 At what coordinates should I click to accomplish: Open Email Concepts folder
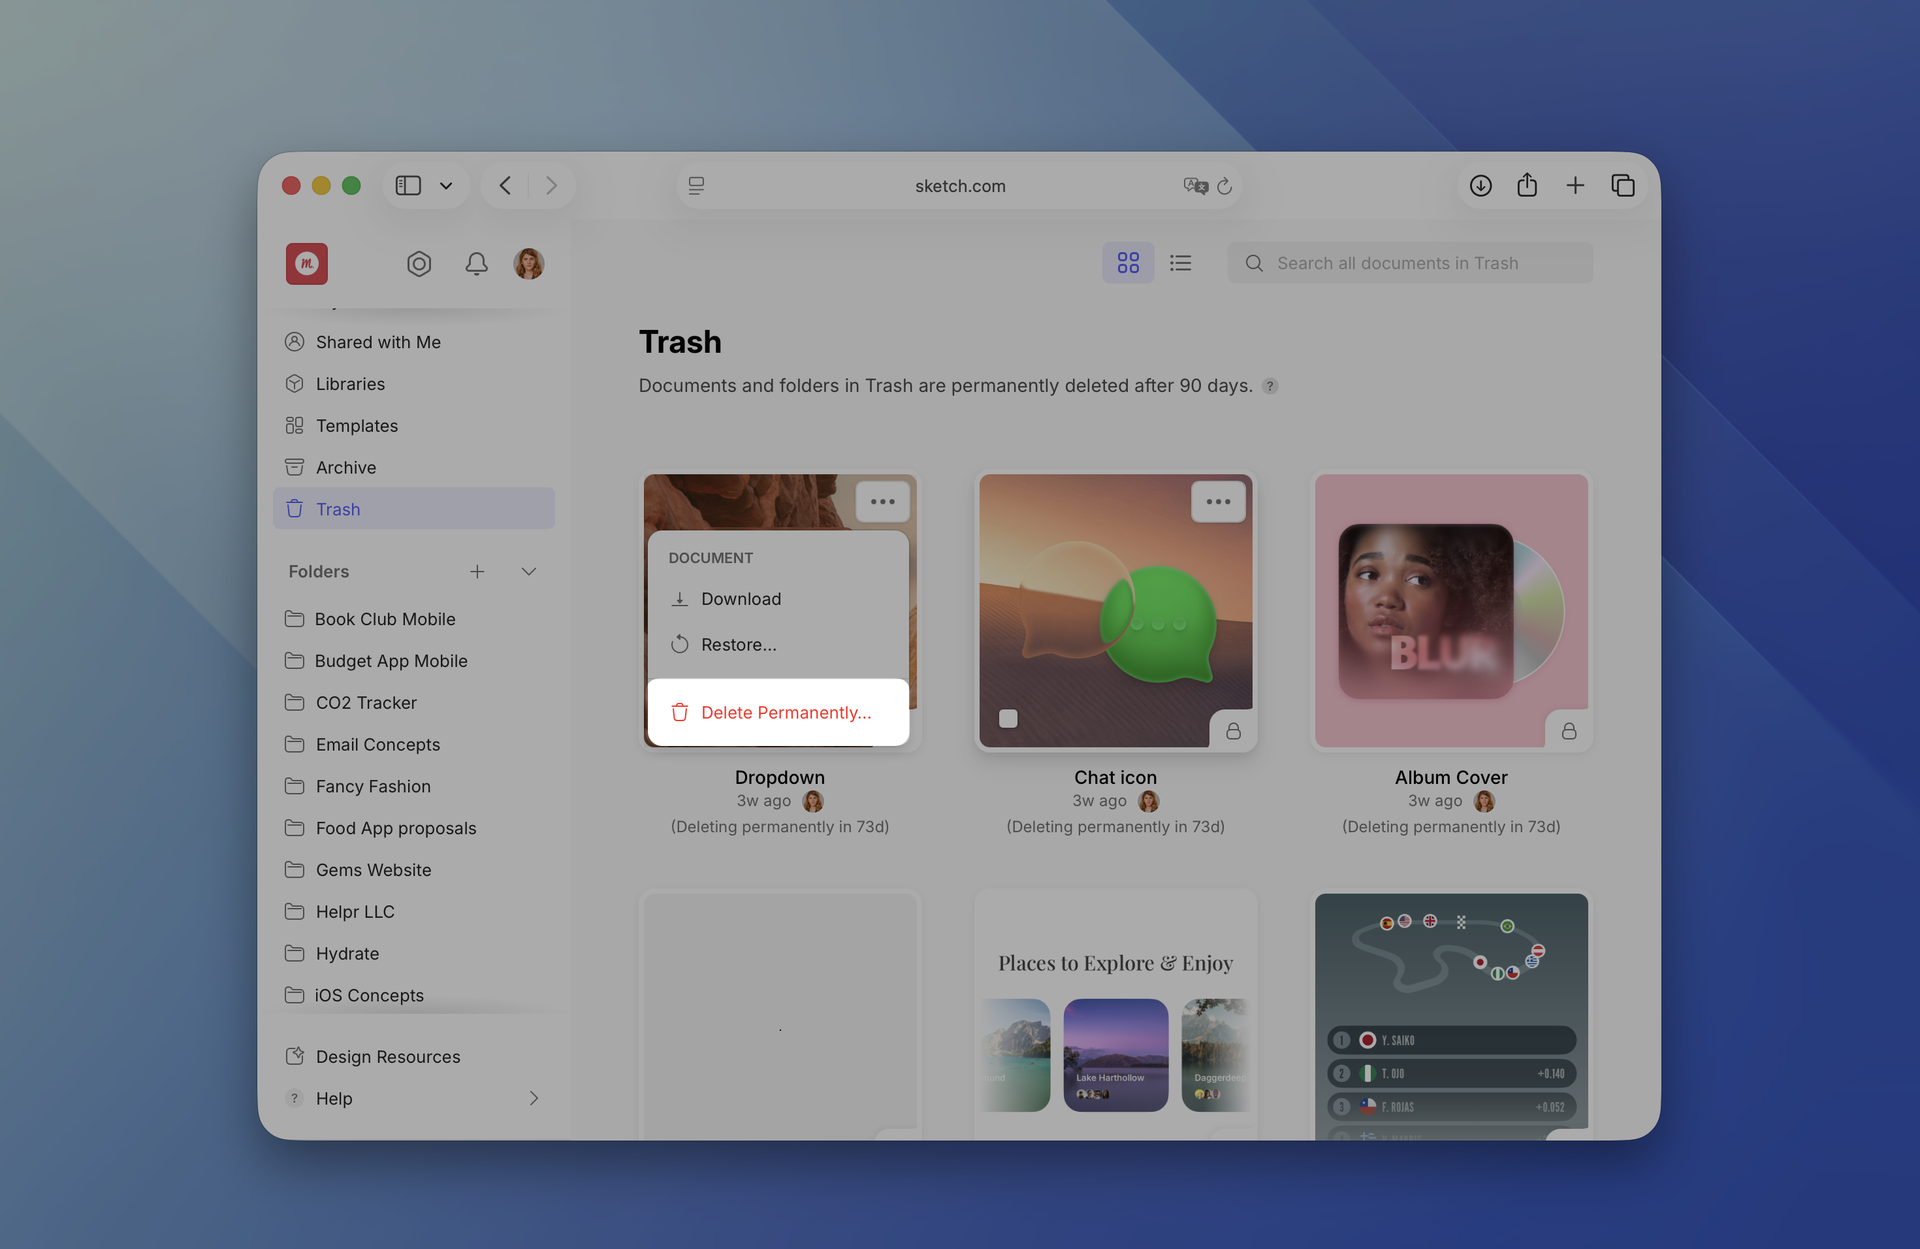click(x=414, y=745)
